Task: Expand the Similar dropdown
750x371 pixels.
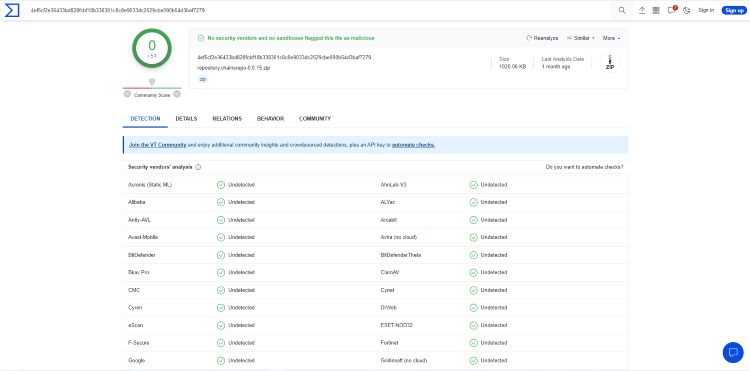Action: [x=581, y=38]
